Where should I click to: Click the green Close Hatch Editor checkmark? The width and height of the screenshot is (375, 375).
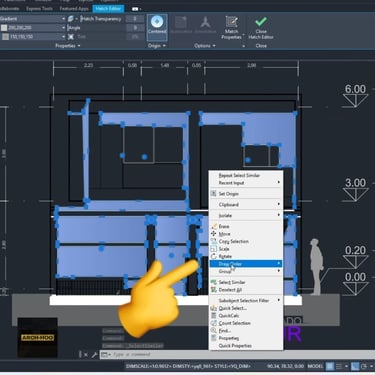(261, 22)
